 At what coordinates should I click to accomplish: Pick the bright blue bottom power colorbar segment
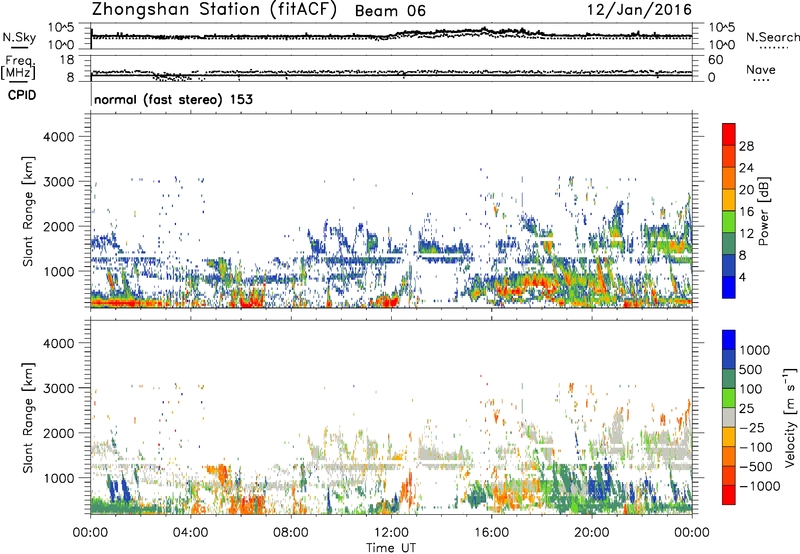tap(729, 288)
